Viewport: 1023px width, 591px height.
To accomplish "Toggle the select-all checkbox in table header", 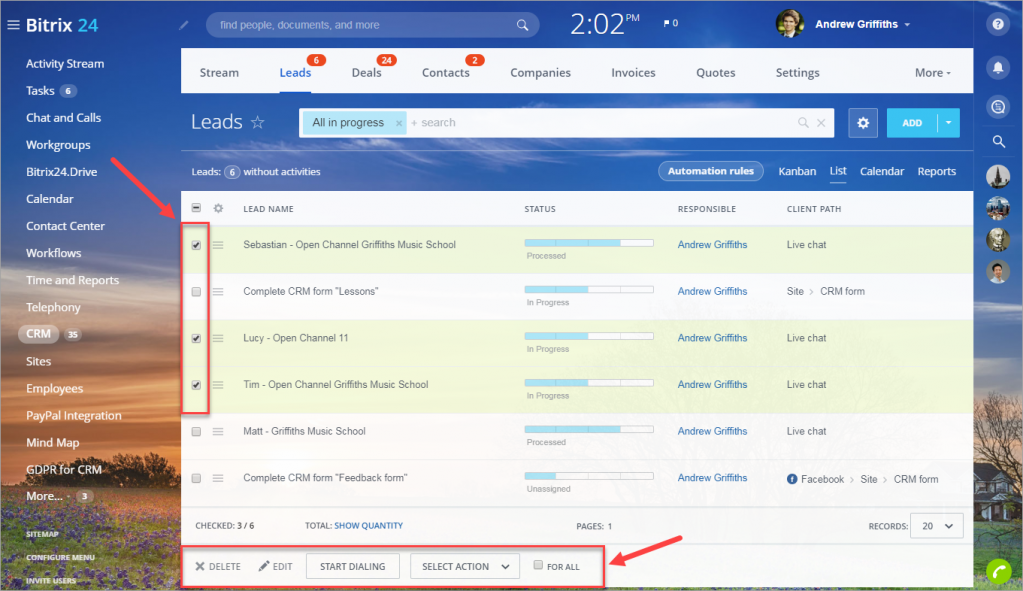I will [196, 208].
